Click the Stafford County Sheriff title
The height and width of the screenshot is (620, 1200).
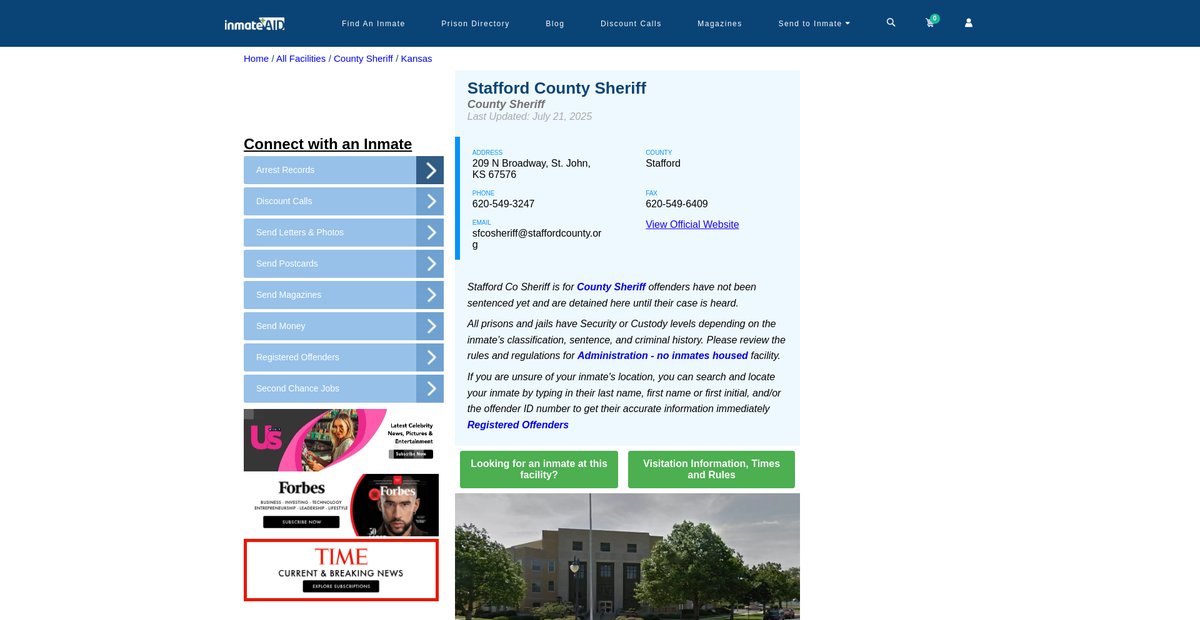556,88
